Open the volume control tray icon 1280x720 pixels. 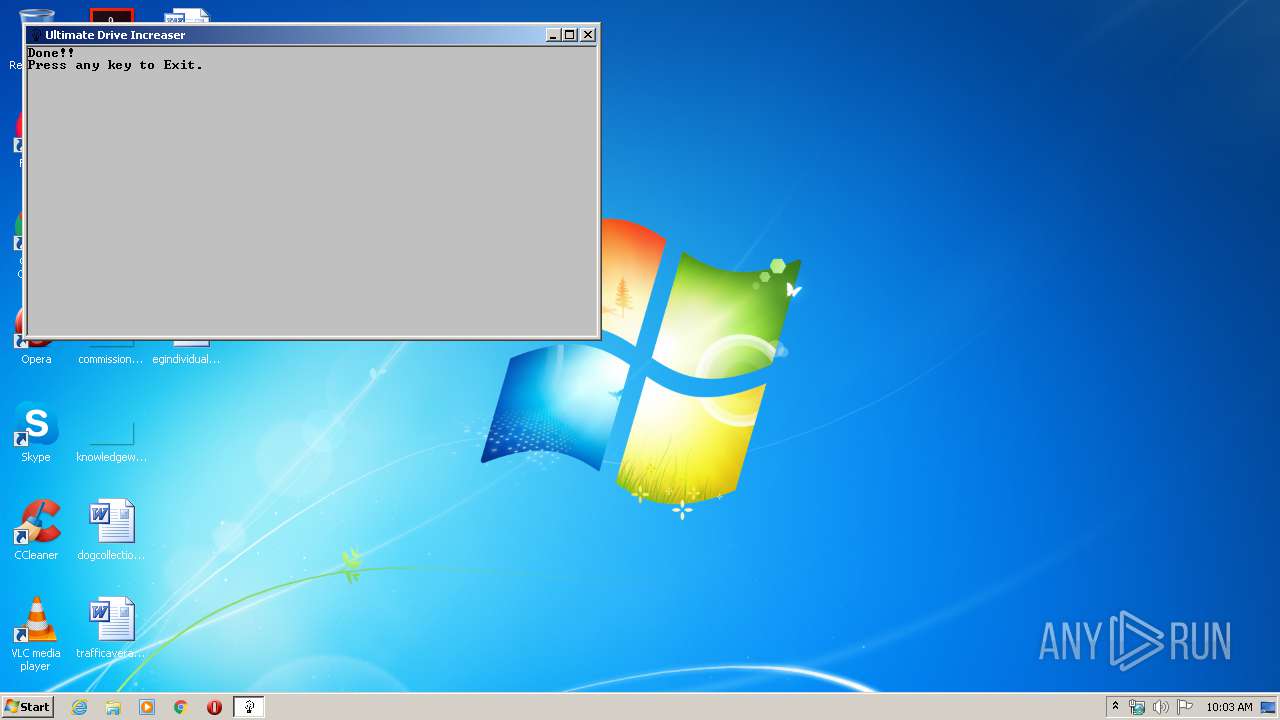(1161, 707)
